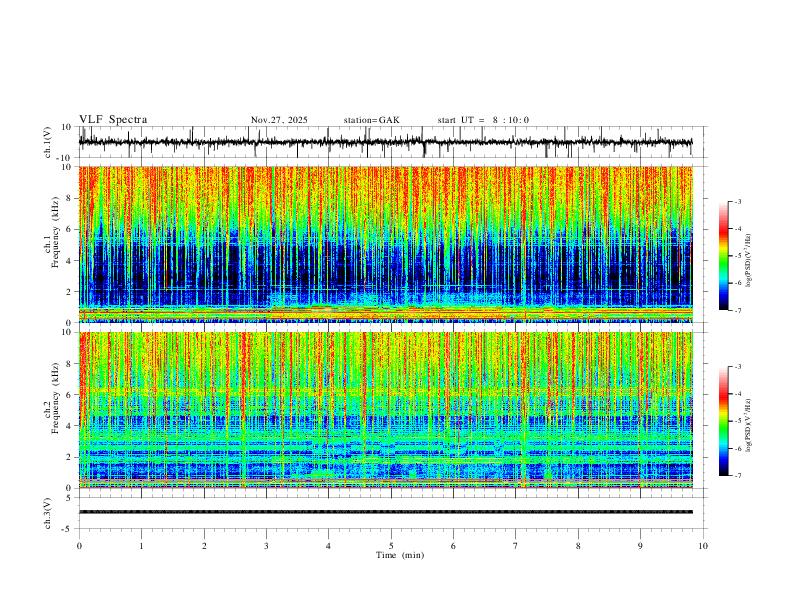Click the "-3" label on upper color bar
Image resolution: width=792 pixels, height=612 pixels.
[x=738, y=201]
